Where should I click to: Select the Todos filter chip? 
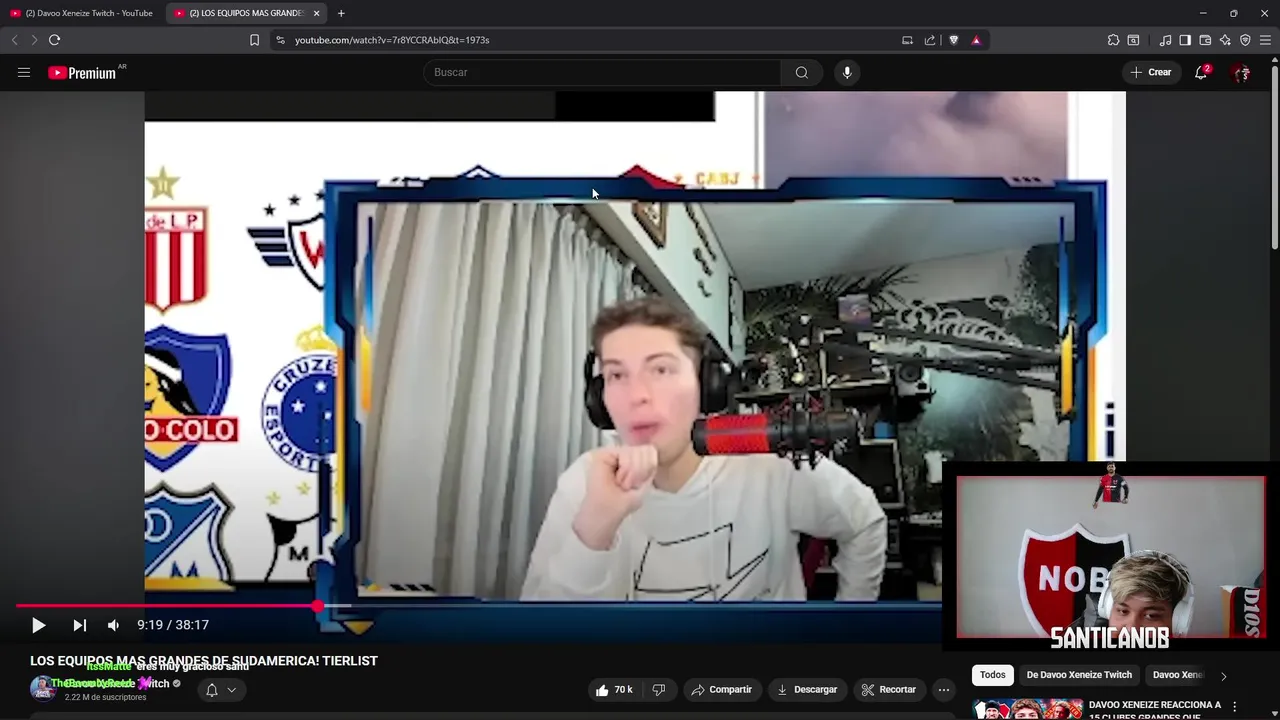coord(993,675)
